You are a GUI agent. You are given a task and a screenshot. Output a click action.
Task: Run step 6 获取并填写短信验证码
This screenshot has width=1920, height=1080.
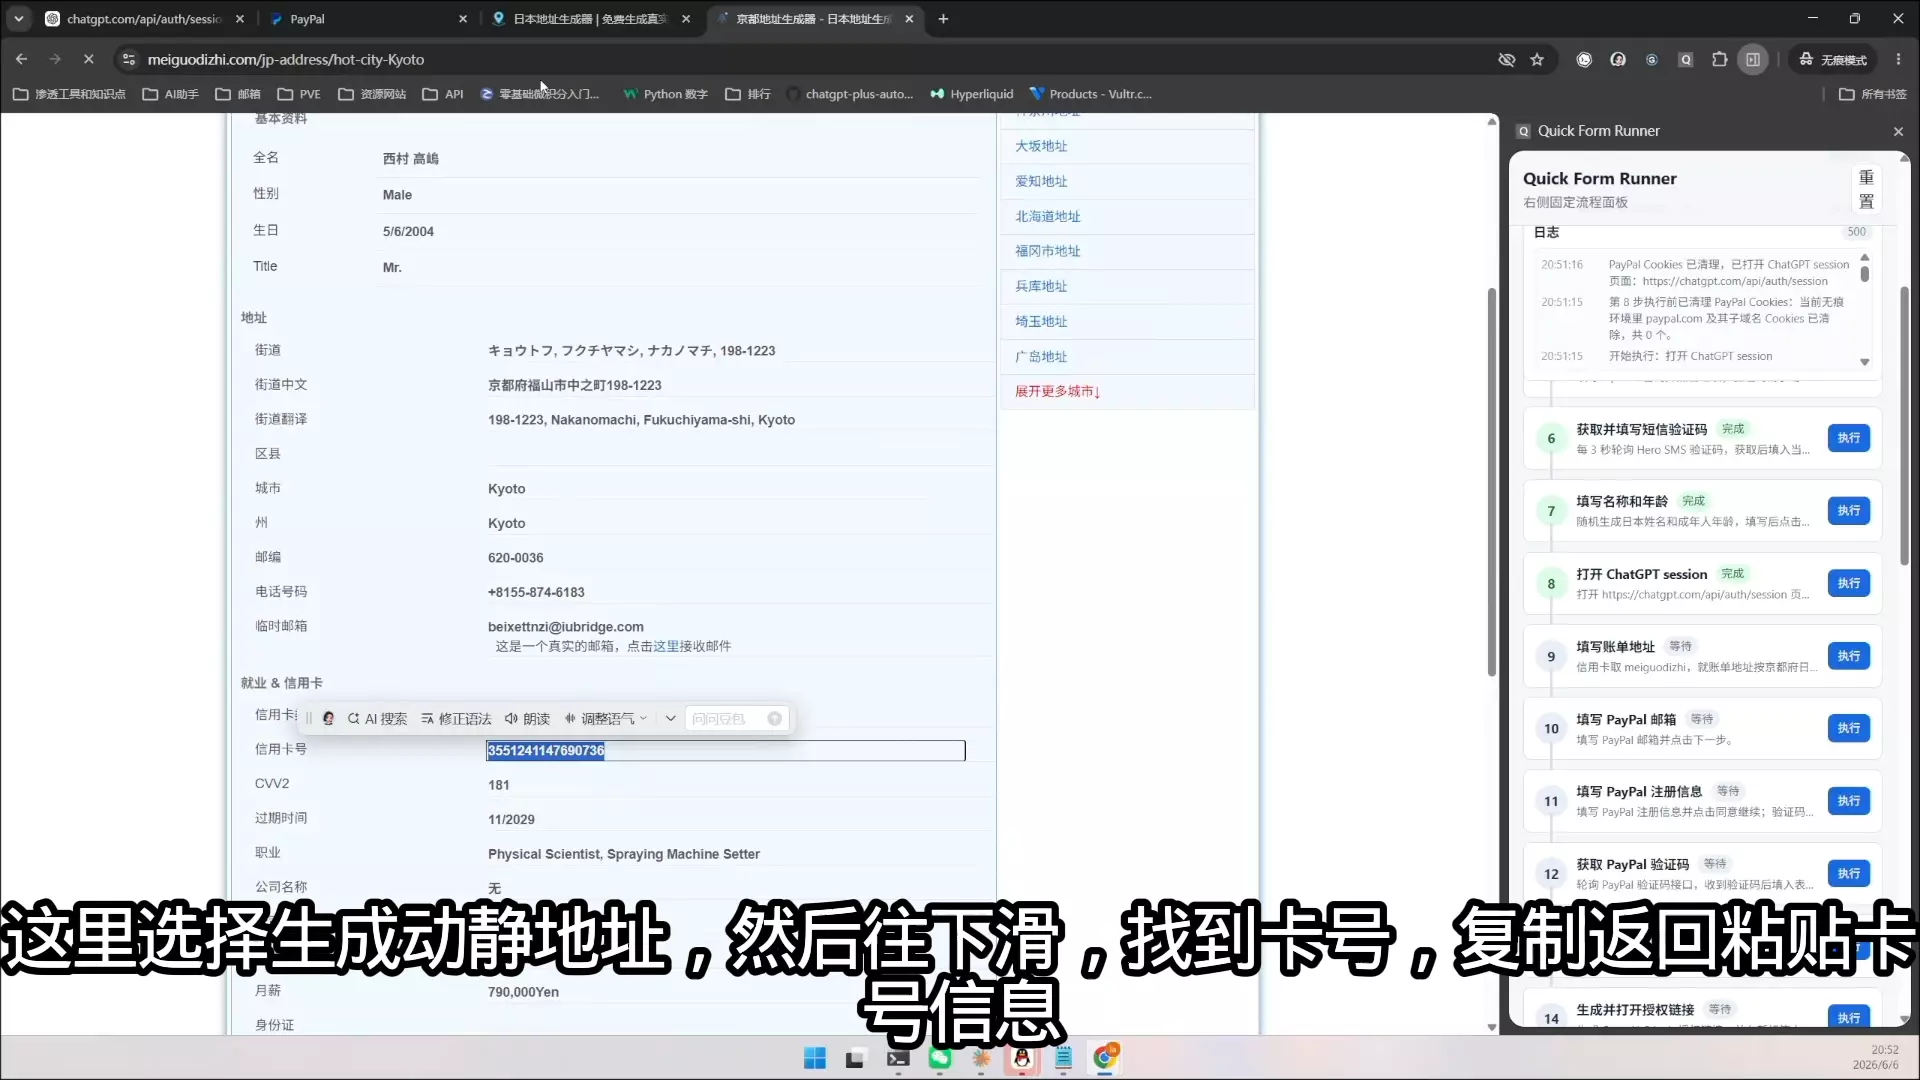[1849, 438]
